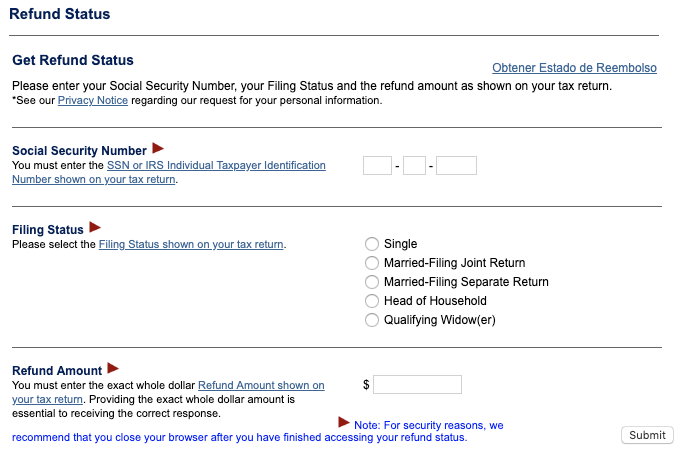Pick the Head of Household option
Viewport: 683px width, 458px height.
tap(372, 301)
